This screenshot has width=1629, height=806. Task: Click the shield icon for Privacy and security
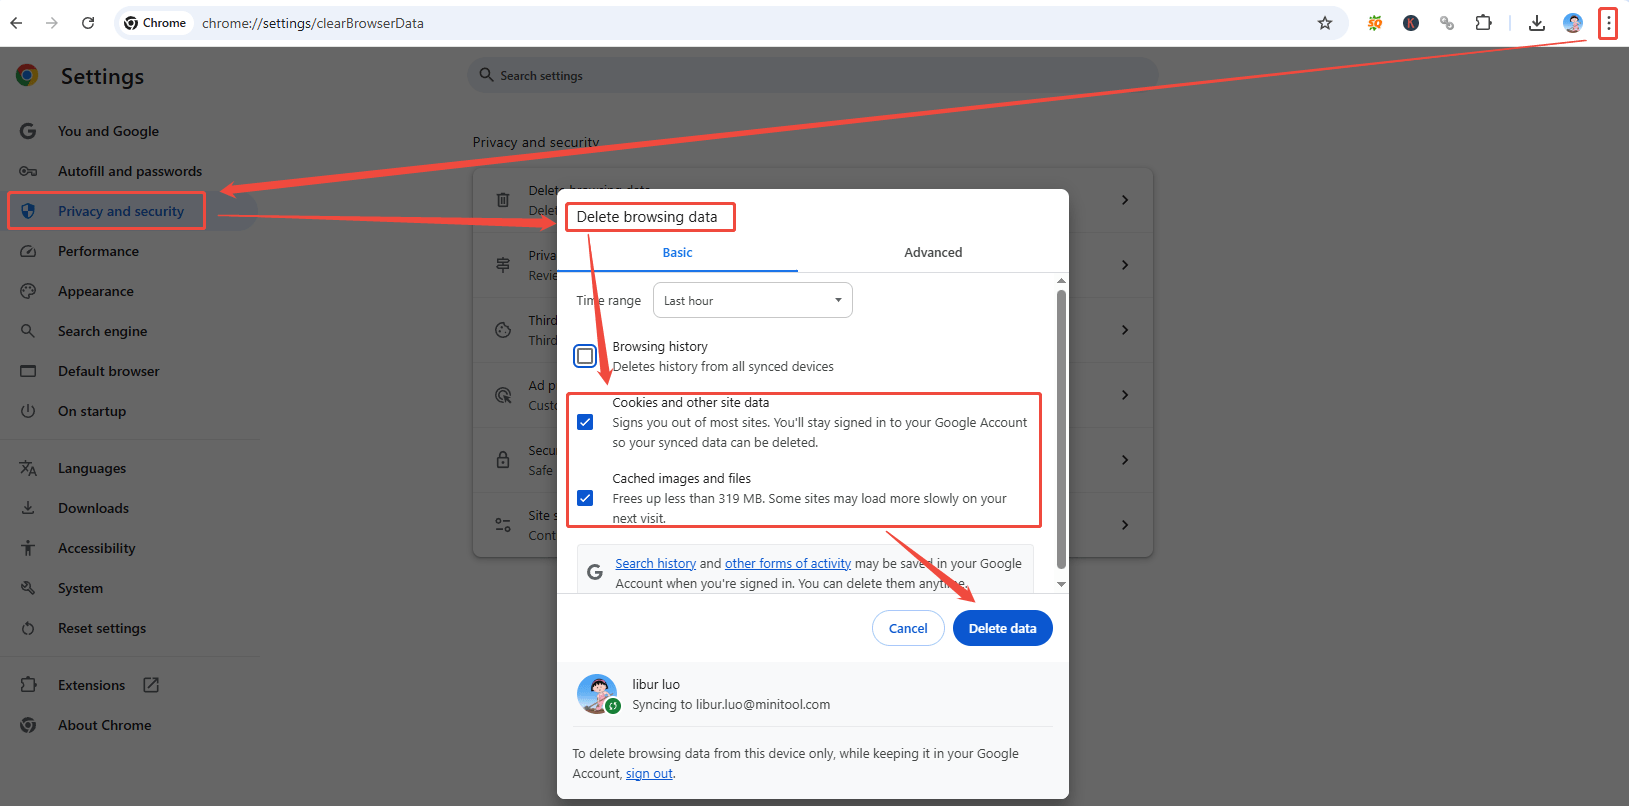pos(28,211)
